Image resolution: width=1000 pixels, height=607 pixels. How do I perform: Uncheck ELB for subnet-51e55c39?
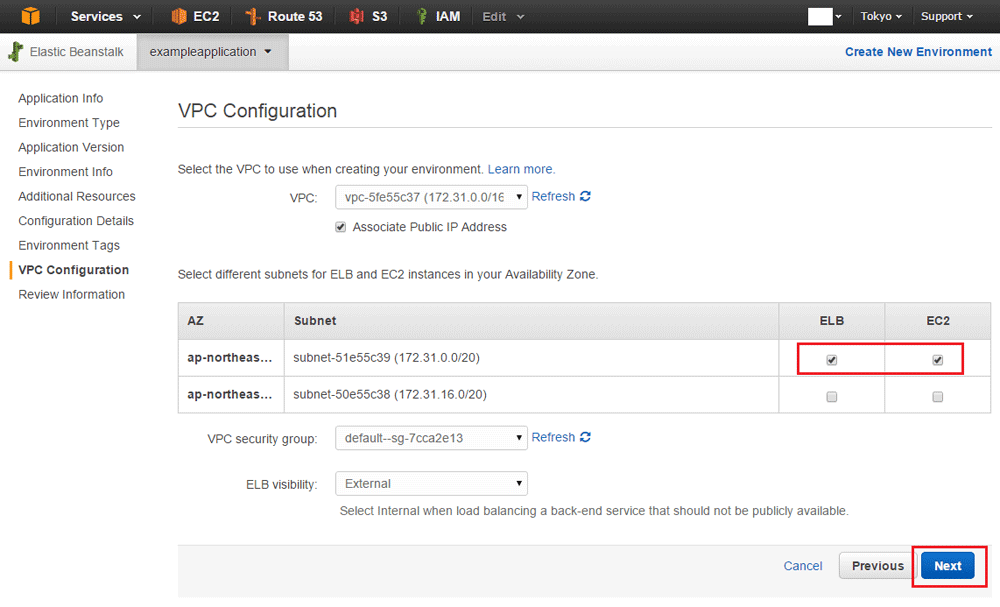832,360
